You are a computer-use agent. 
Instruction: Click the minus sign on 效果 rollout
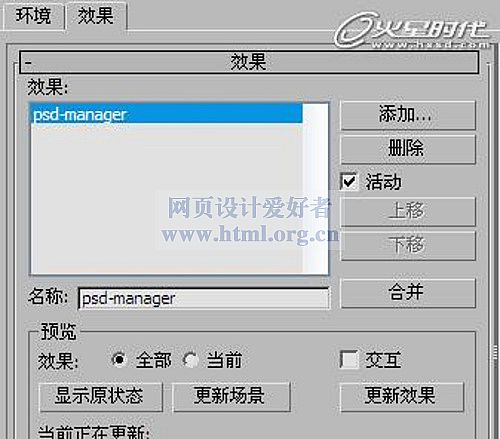tap(28, 62)
